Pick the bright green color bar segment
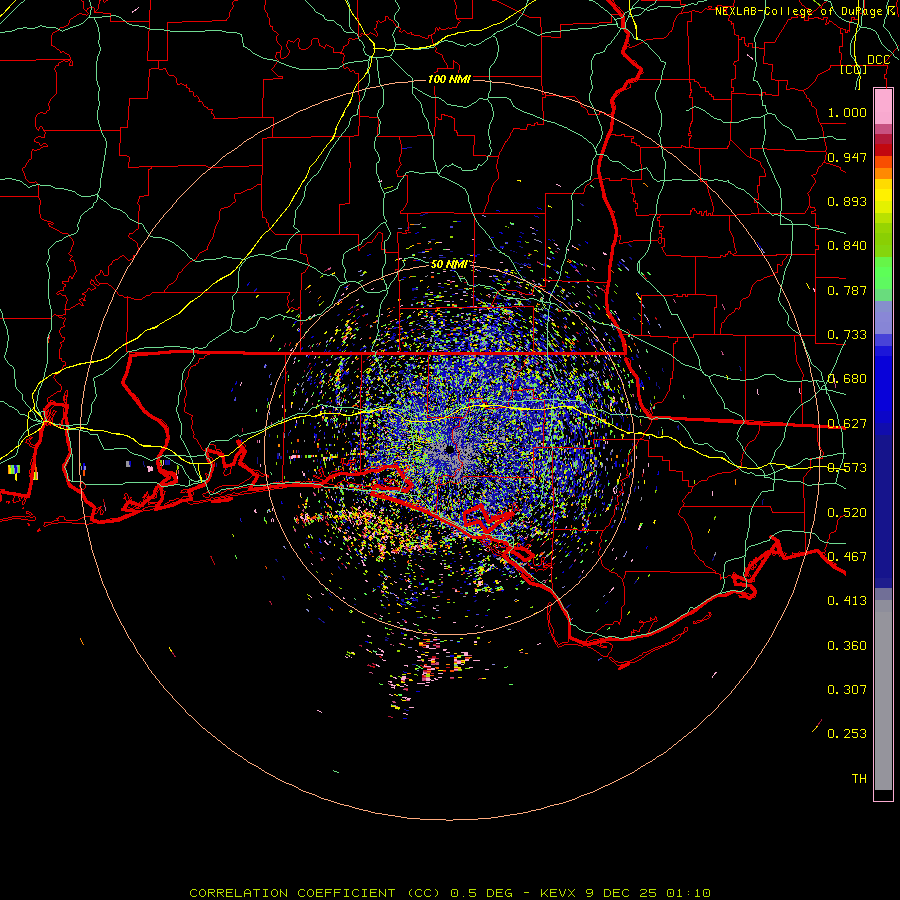 click(883, 273)
